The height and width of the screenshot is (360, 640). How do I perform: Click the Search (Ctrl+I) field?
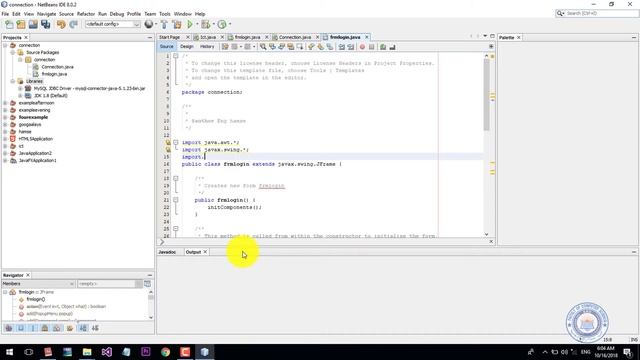[601, 13]
